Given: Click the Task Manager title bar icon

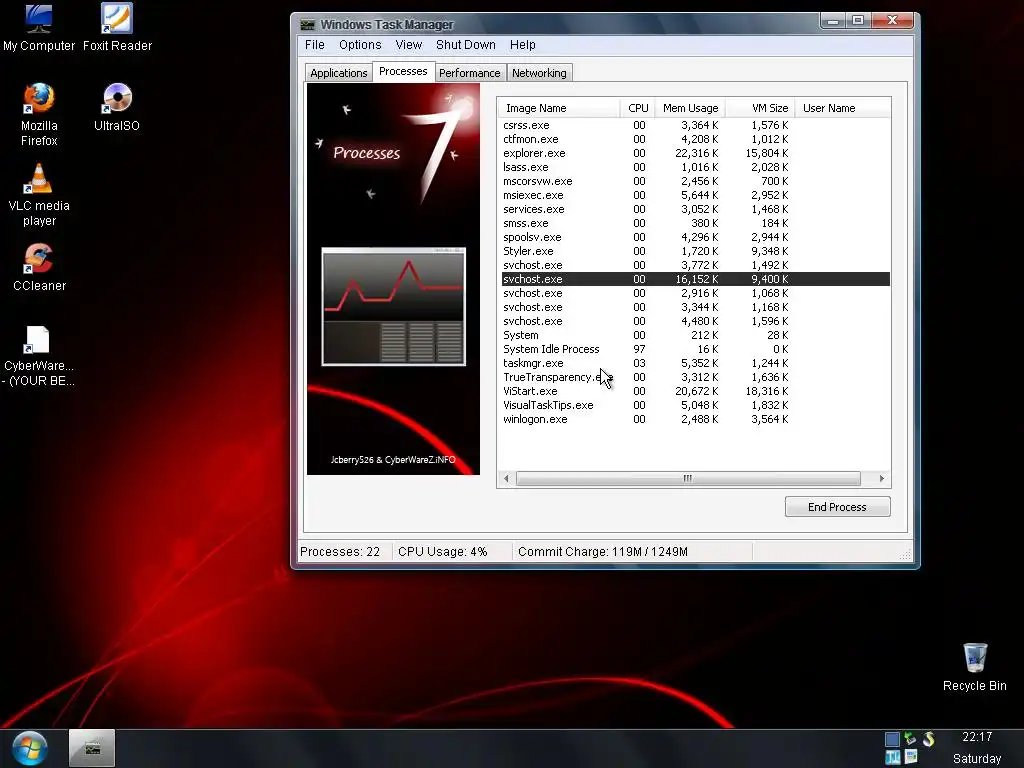Looking at the screenshot, I should (307, 24).
